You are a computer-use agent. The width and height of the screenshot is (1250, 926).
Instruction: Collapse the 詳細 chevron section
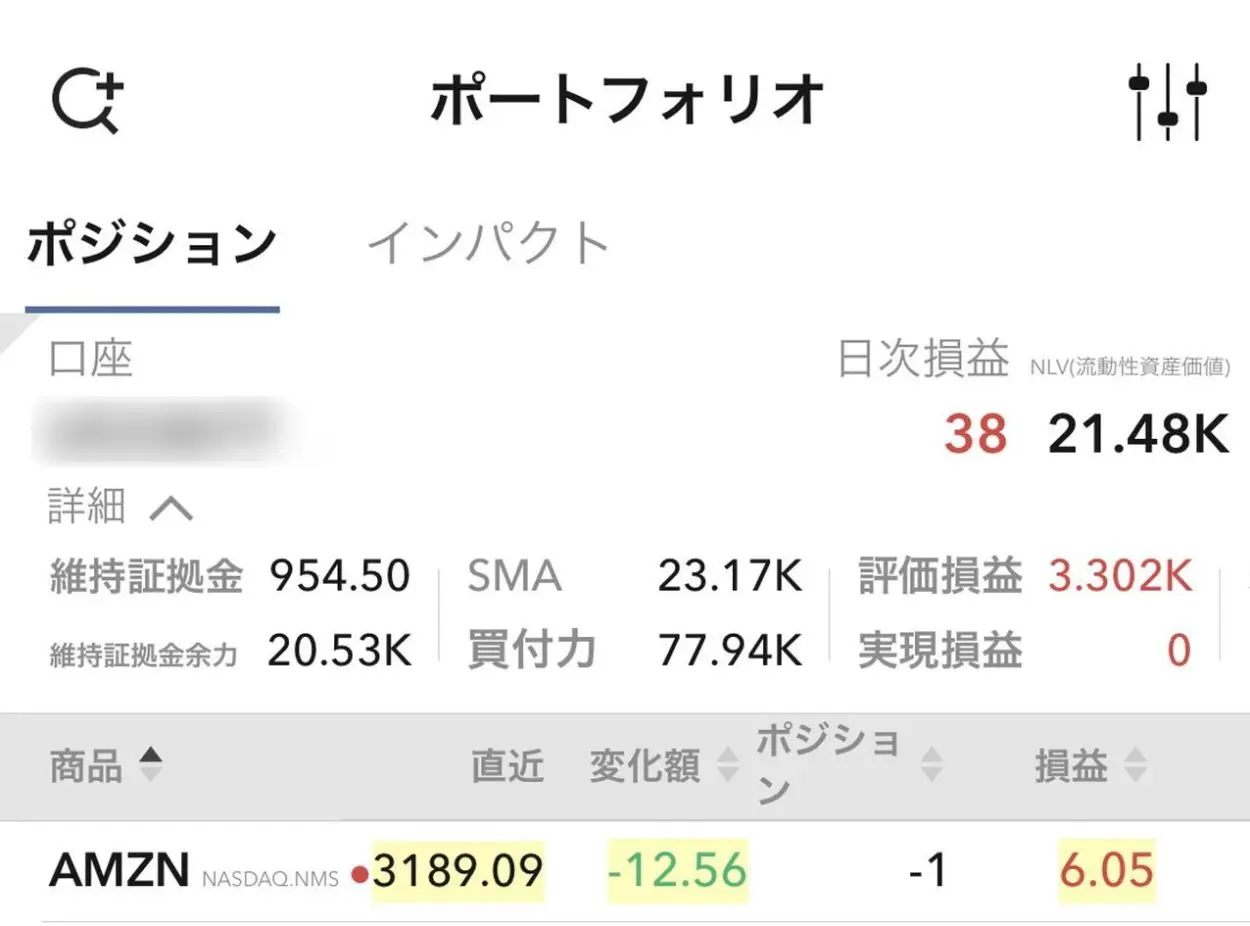tap(171, 510)
